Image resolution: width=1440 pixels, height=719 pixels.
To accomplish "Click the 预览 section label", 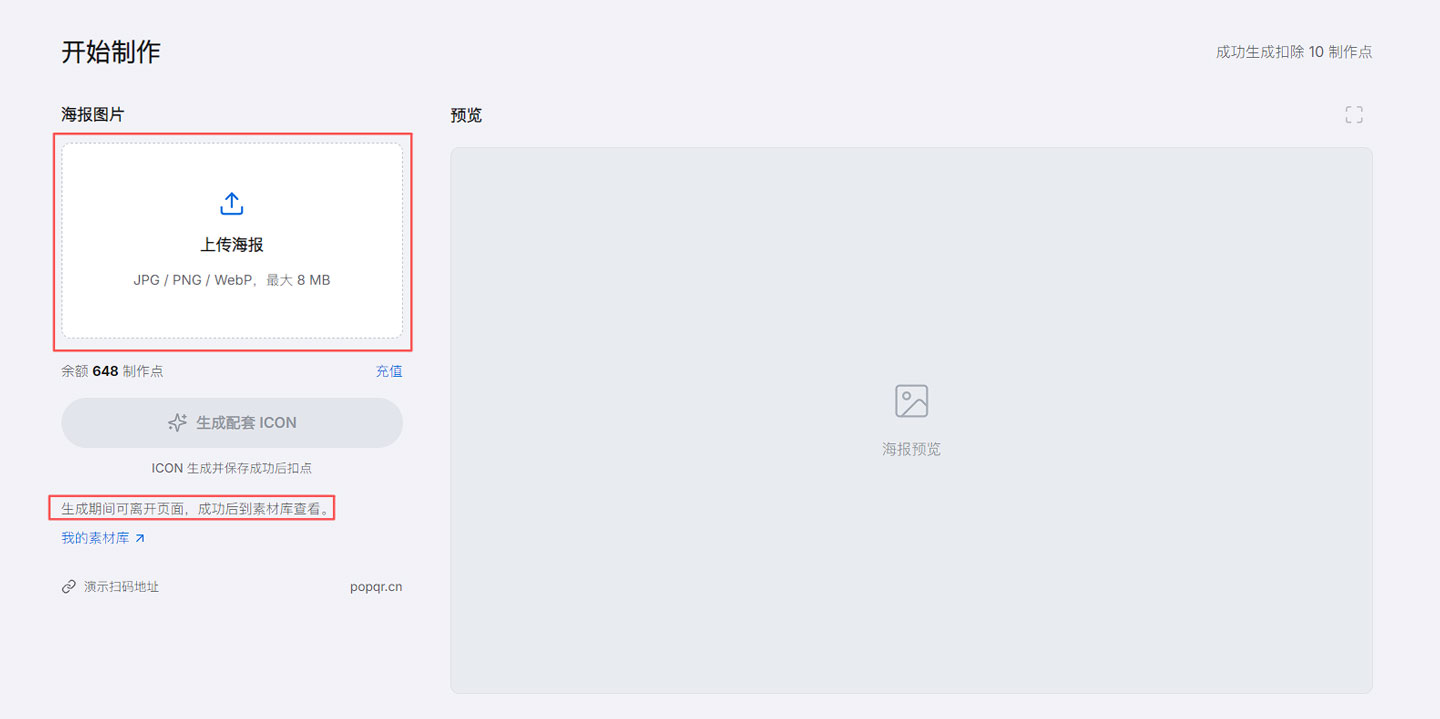I will point(466,115).
